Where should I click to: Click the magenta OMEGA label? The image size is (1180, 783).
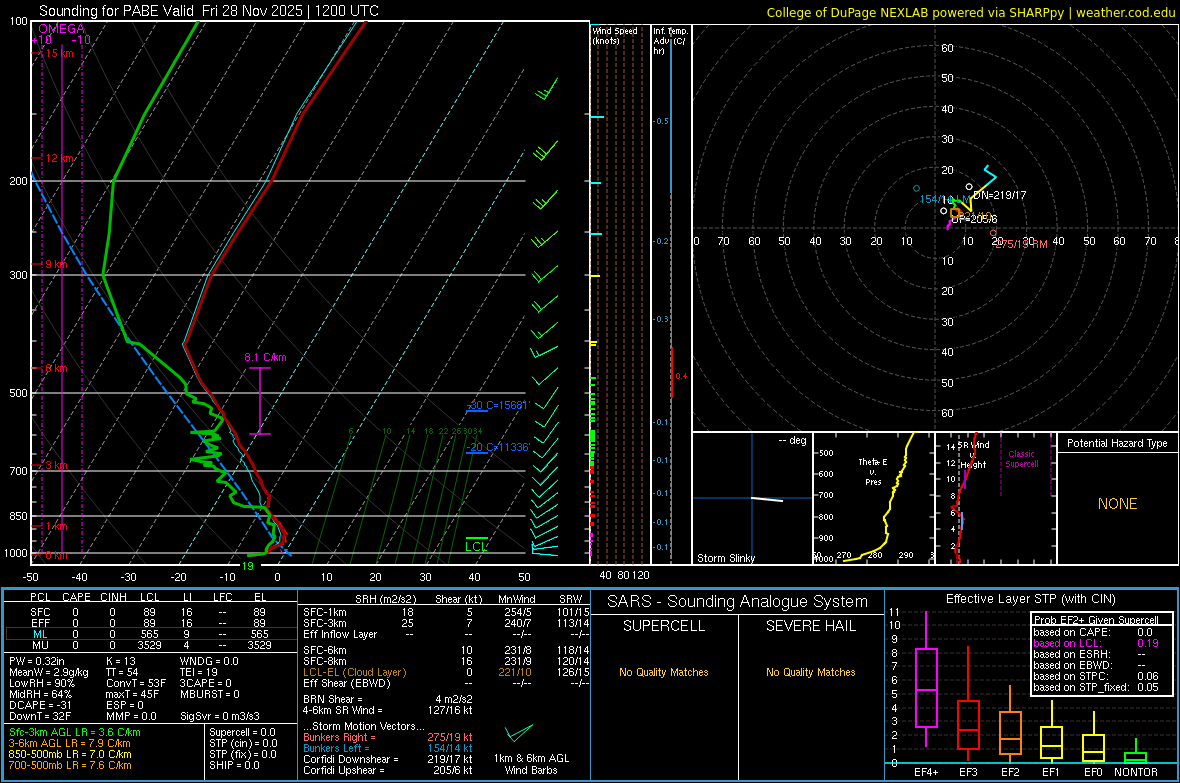coord(61,29)
